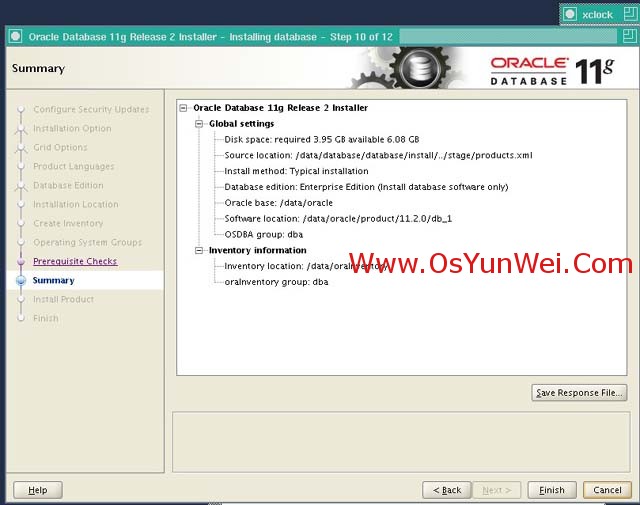Select the Product Languages step
Image resolution: width=640 pixels, height=505 pixels.
point(73,166)
